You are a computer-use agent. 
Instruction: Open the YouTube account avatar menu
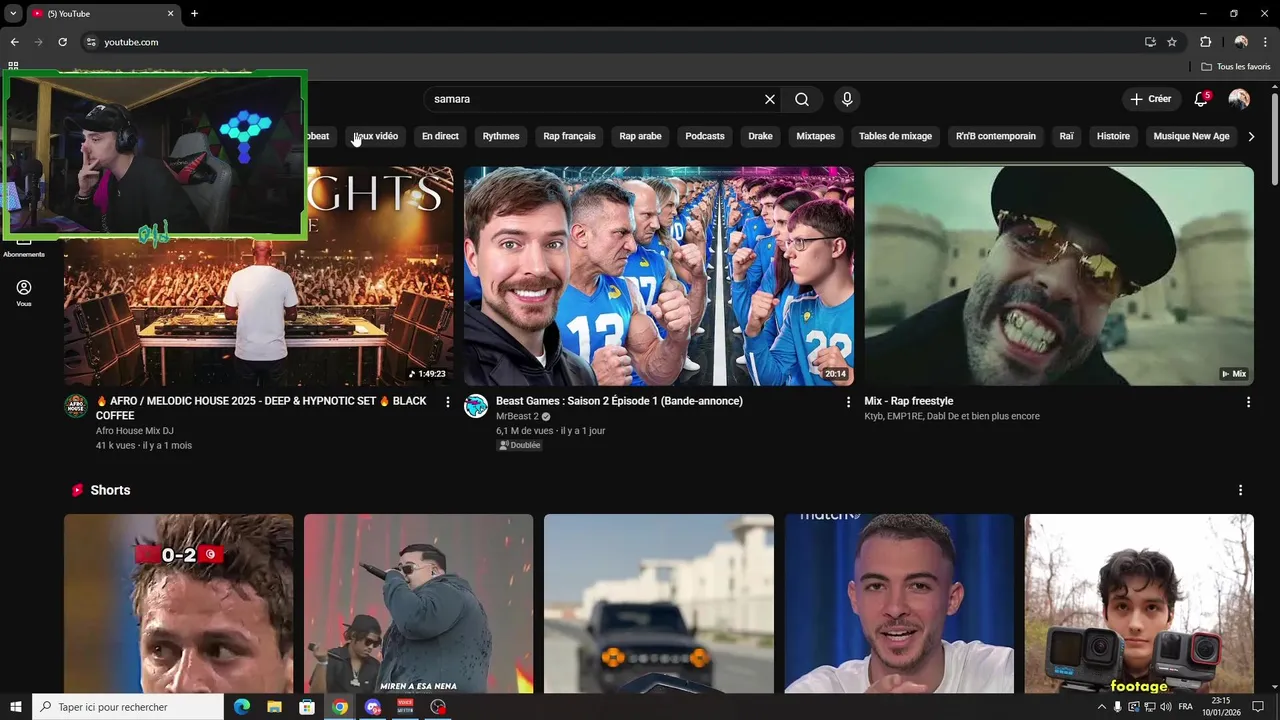click(x=1239, y=99)
